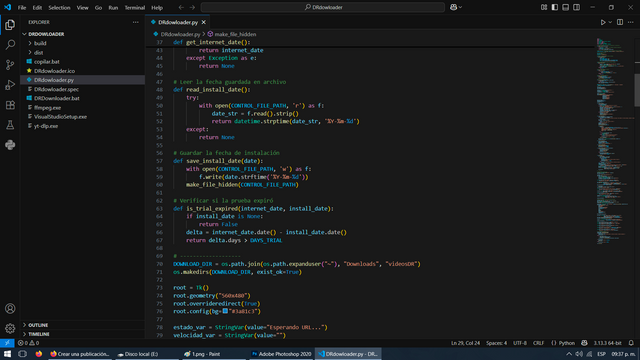This screenshot has height=360, width=640.
Task: Open DRdowloader.ico file
Action: coord(54,71)
